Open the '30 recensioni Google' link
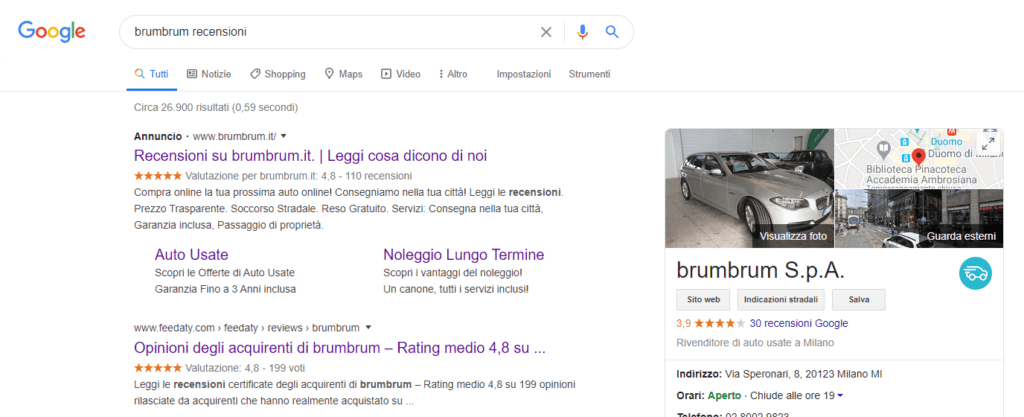This screenshot has height=417, width=1024. point(799,323)
